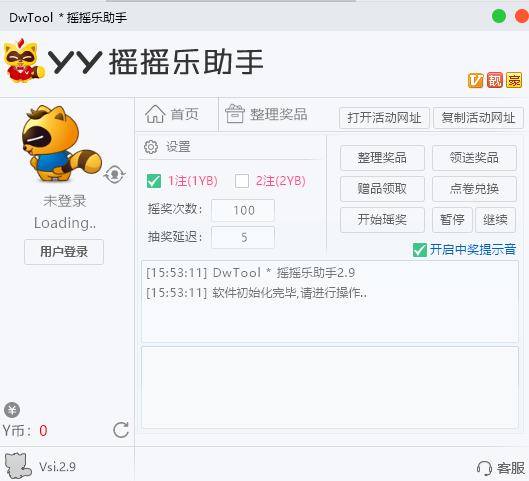
Task: Click the 用户登录 button
Action: pyautogui.click(x=64, y=252)
